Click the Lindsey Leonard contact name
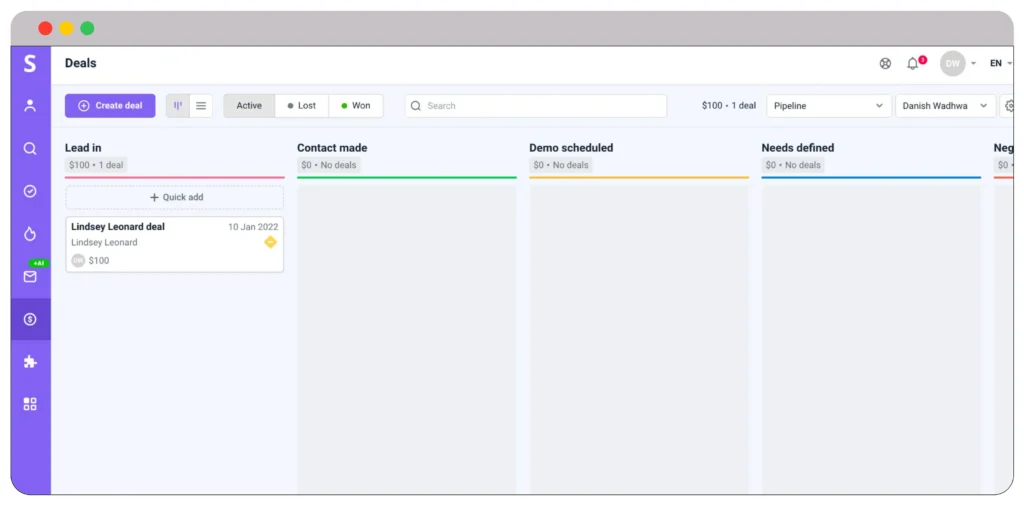Viewport: 1024px width, 505px height. point(104,242)
